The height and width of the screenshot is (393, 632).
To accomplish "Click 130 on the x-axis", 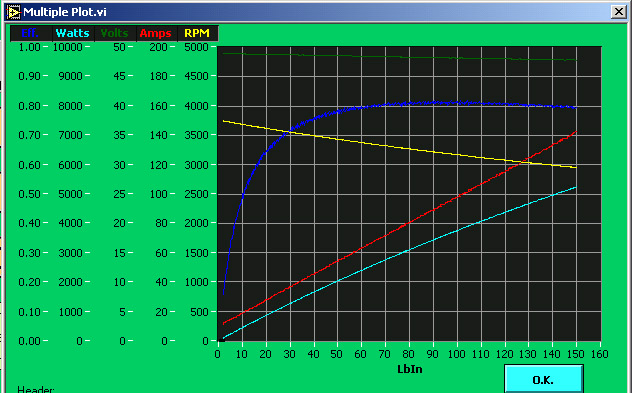I will tap(528, 354).
